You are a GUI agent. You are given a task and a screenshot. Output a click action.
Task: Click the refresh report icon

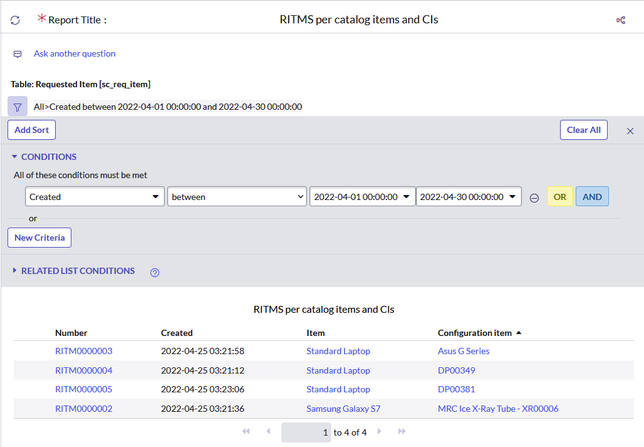[15, 20]
